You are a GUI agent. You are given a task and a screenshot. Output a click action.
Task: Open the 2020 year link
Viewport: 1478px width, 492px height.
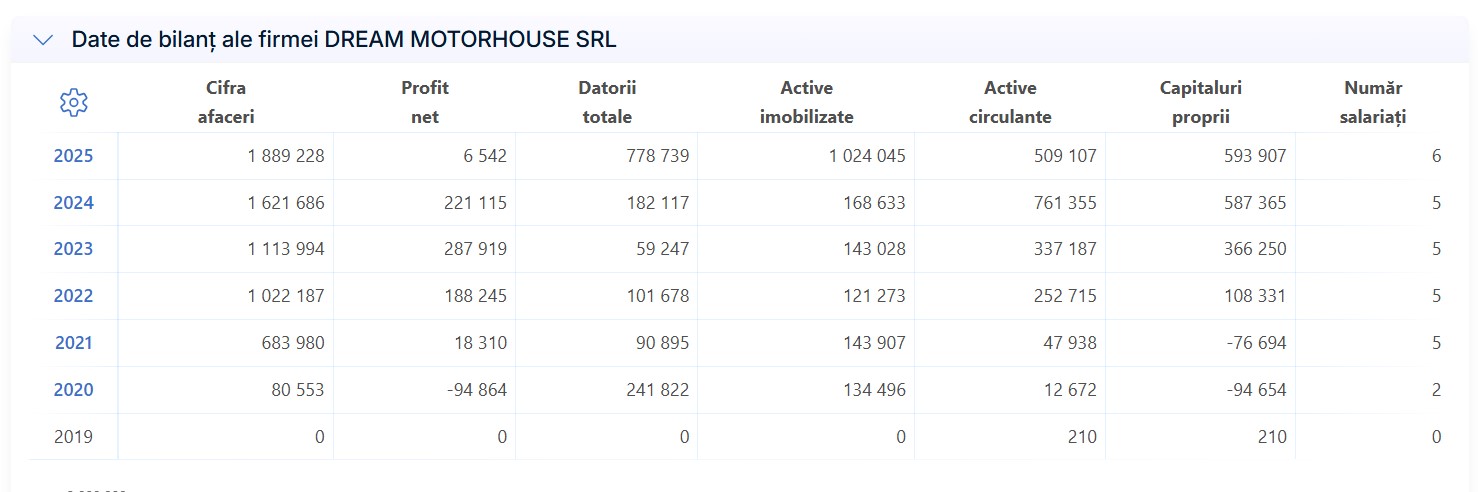[73, 390]
